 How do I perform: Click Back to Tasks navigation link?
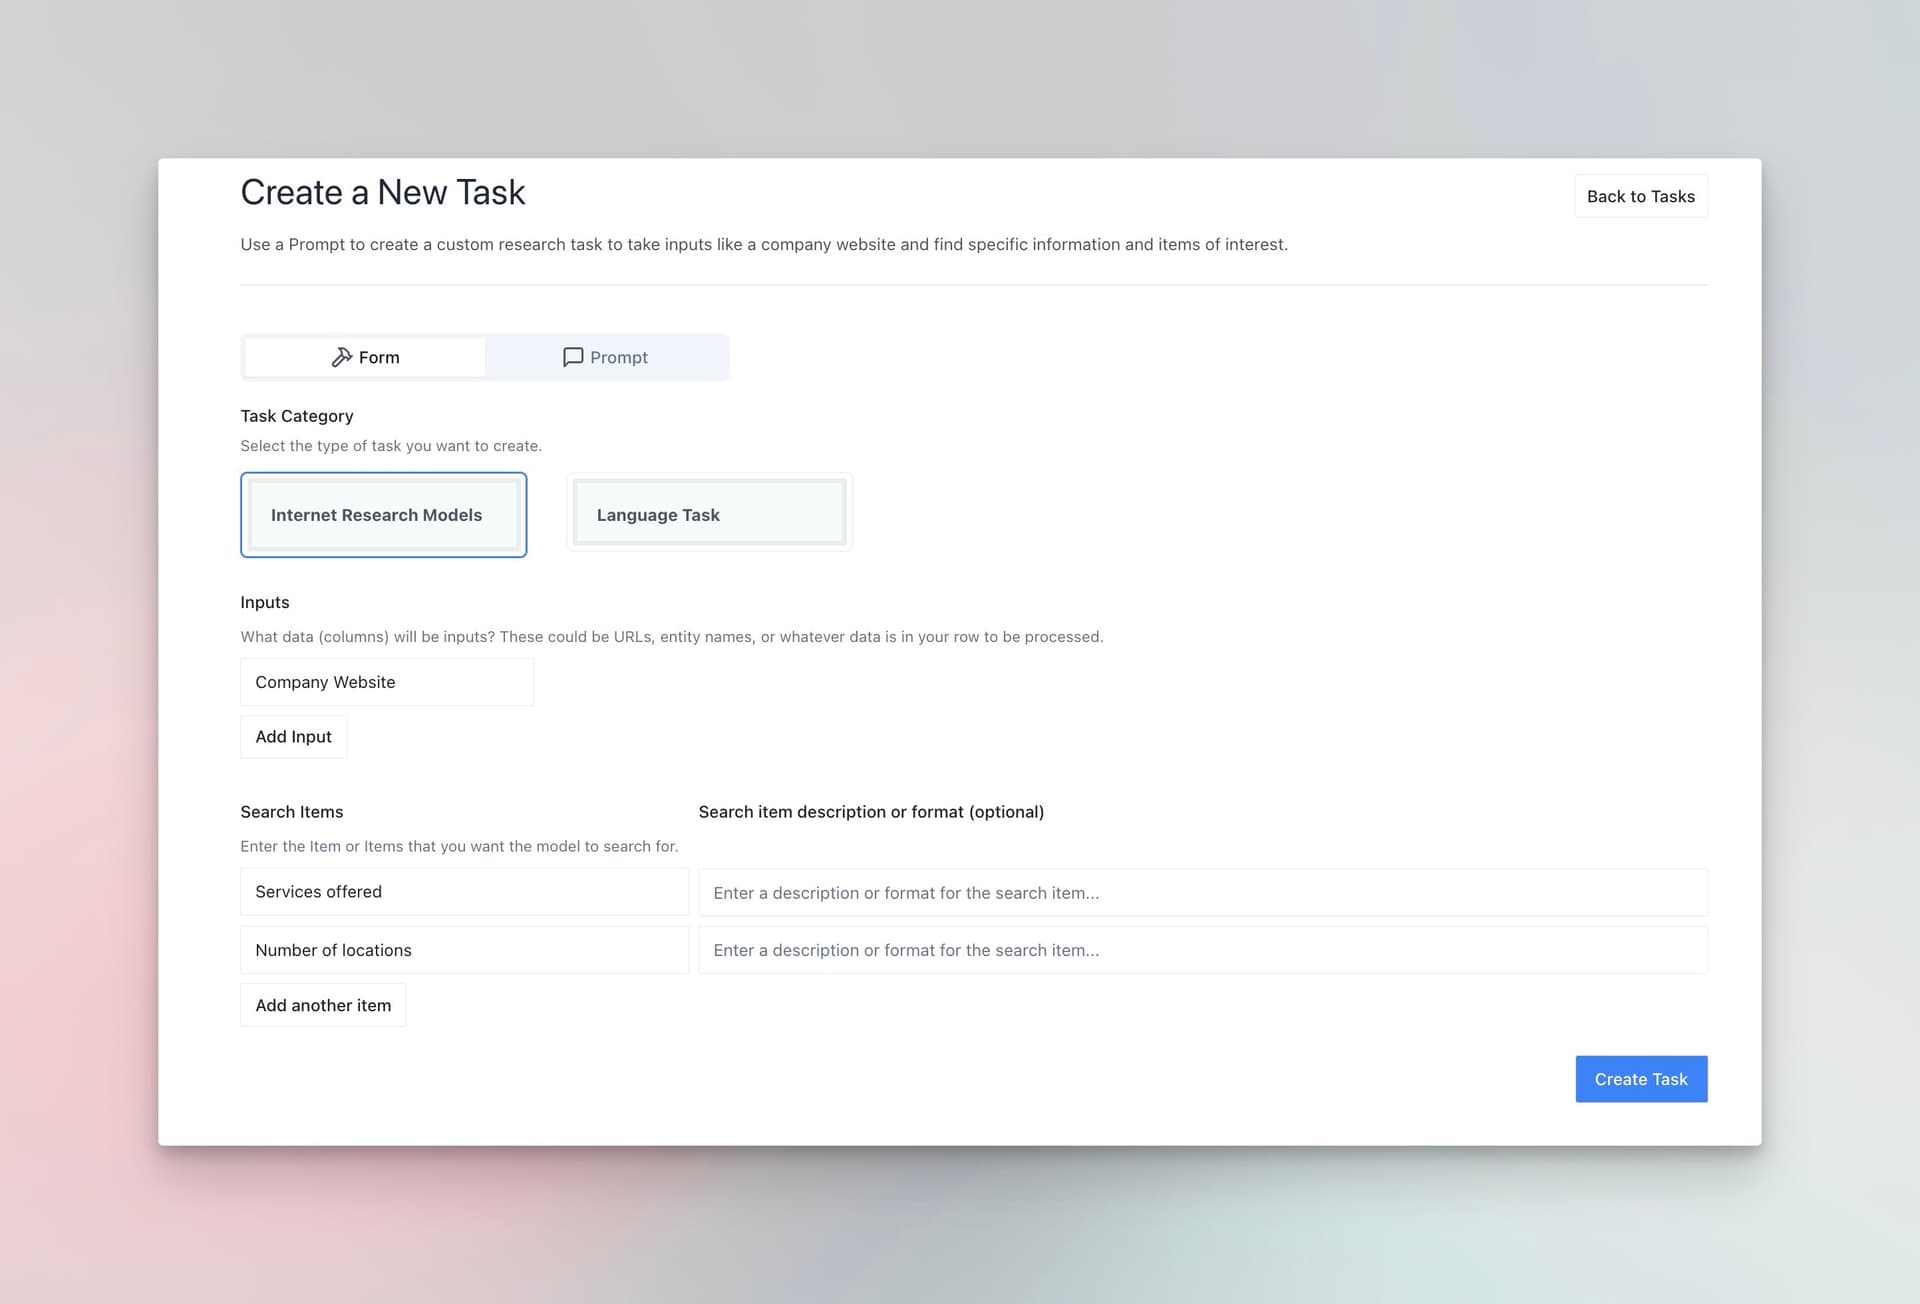coord(1641,195)
